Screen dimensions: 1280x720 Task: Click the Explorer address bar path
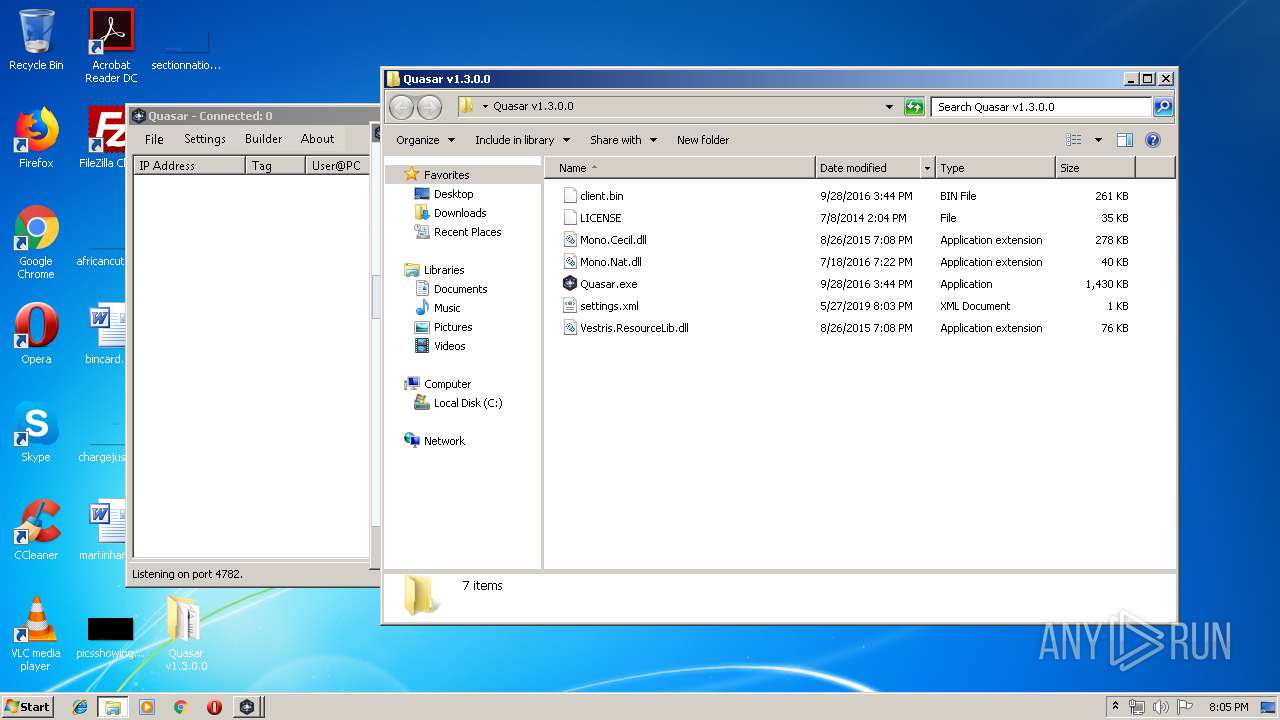point(533,106)
